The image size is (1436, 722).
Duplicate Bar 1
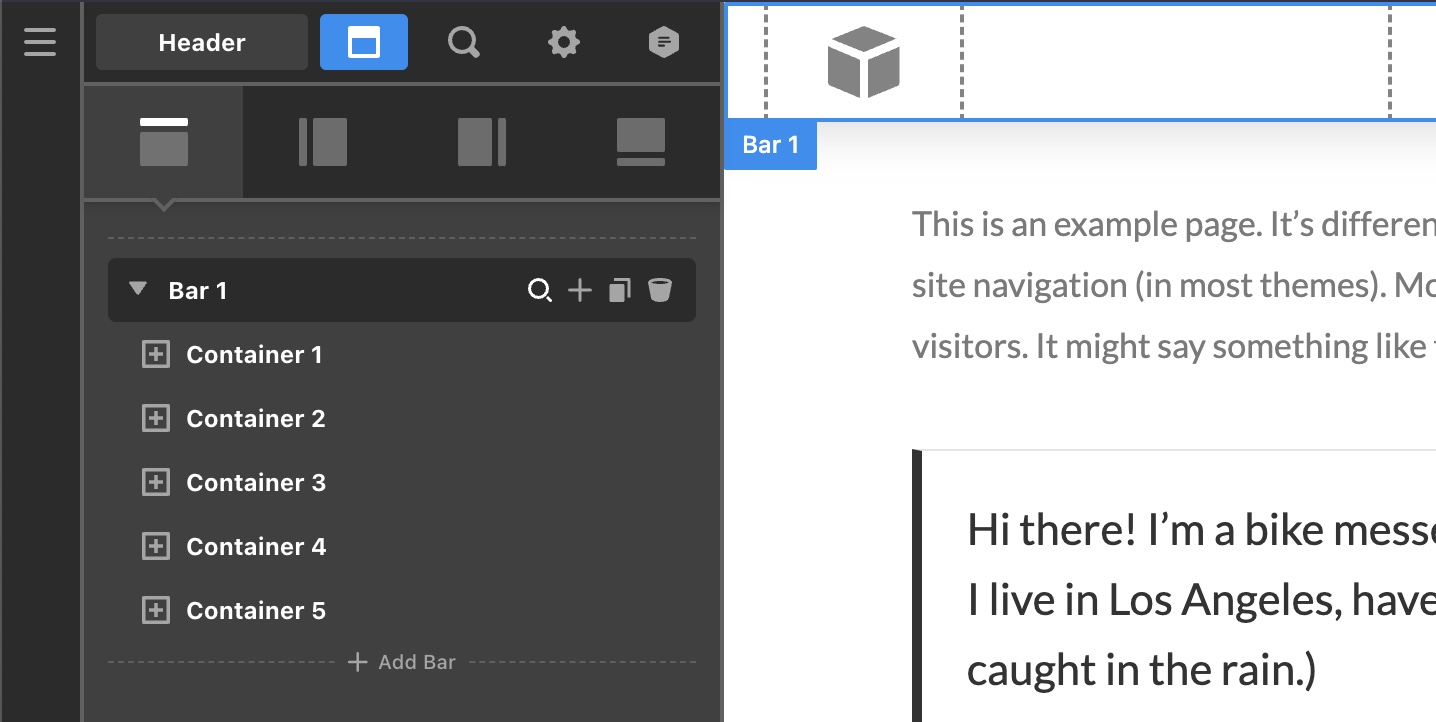[620, 291]
